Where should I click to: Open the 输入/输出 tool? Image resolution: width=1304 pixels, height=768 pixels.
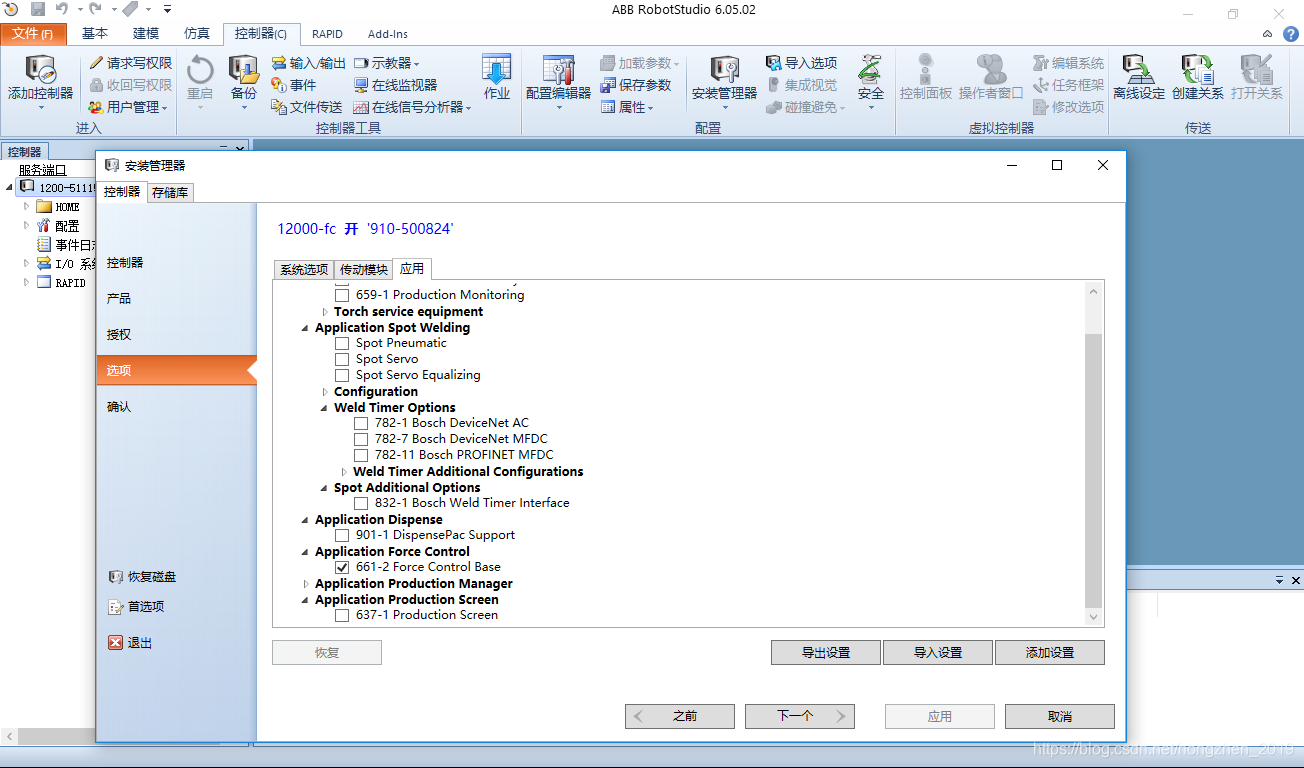click(309, 63)
